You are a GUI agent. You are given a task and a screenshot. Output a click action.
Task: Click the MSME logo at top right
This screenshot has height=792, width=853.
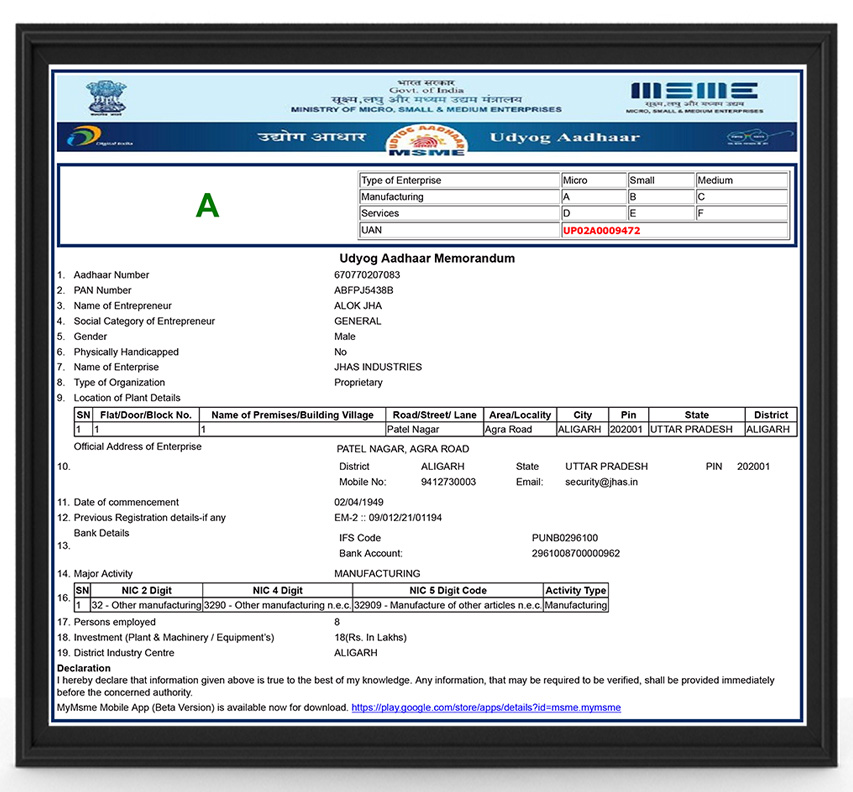694,93
